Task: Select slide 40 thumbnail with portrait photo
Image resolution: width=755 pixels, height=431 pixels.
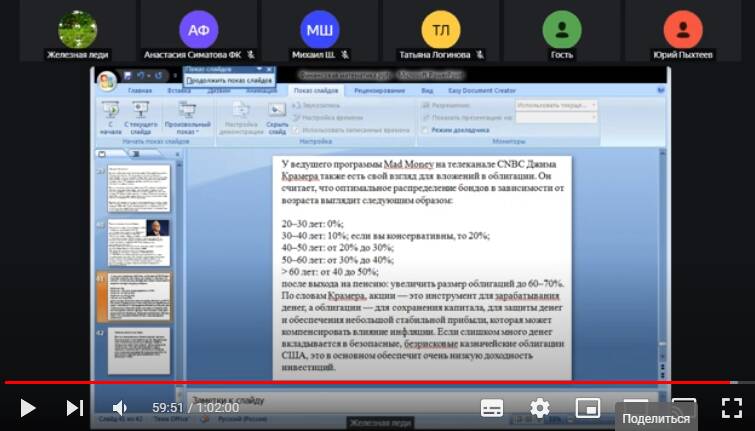Action: (x=139, y=243)
